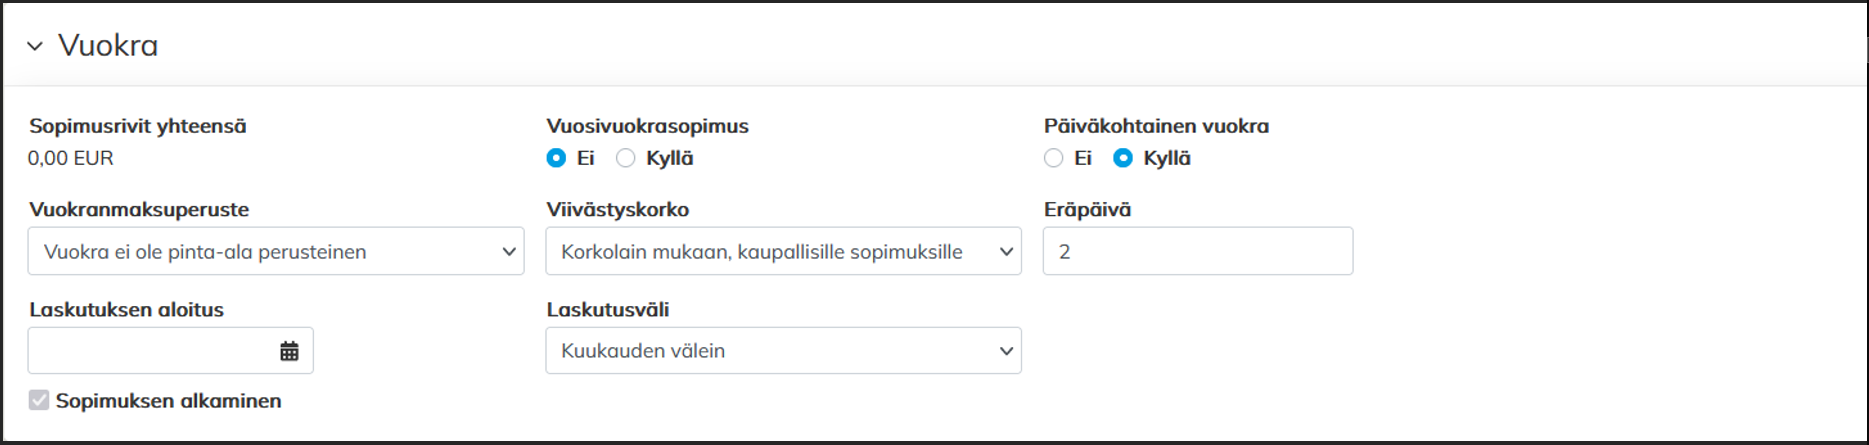Screen dimensions: 1869x445
Task: Expand the Viivästyskorko dropdown
Action: [783, 252]
